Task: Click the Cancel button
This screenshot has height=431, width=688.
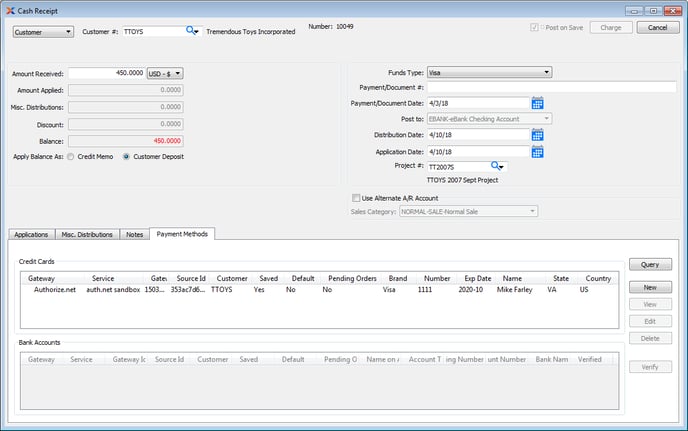Action: tap(657, 27)
